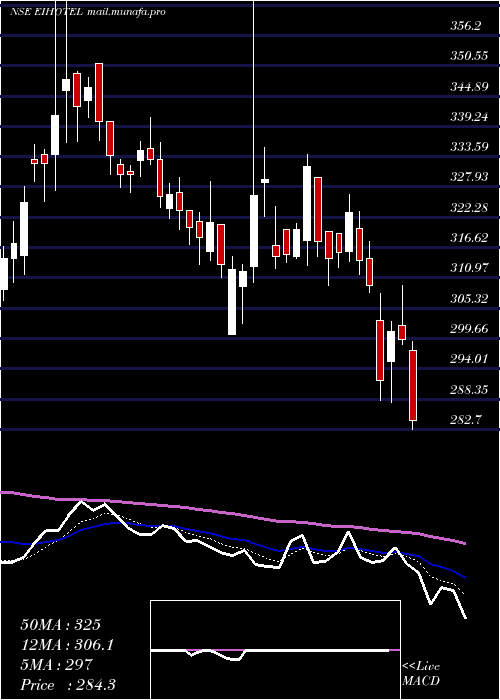Click the 12MA : 306.1 readout

pos(67,645)
